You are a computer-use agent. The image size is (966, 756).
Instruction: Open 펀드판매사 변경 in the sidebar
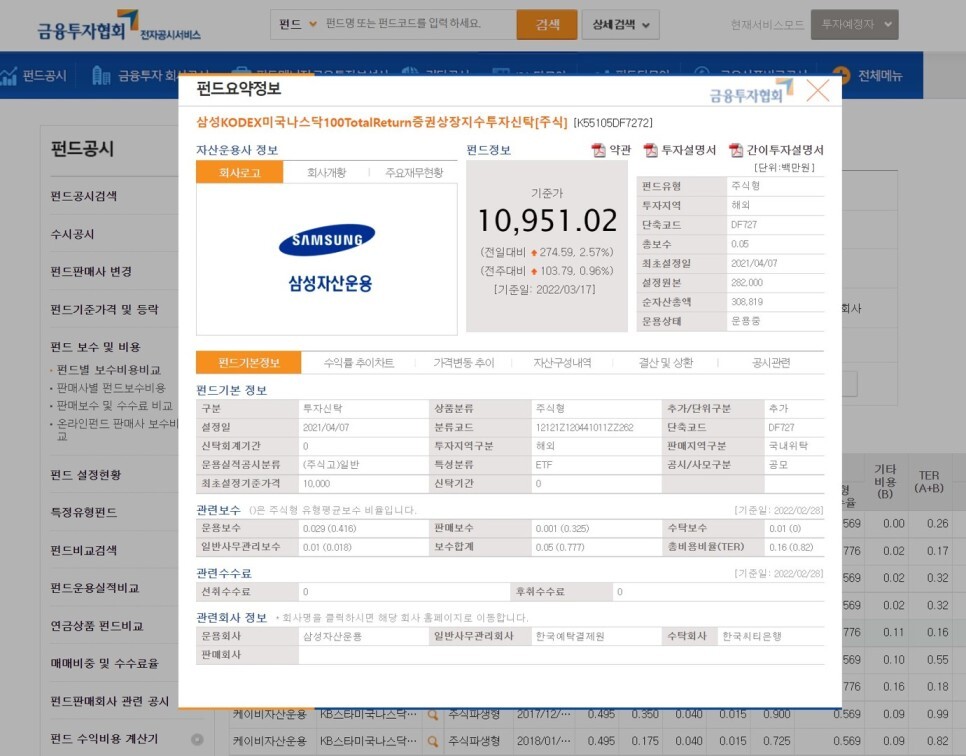tap(91, 272)
